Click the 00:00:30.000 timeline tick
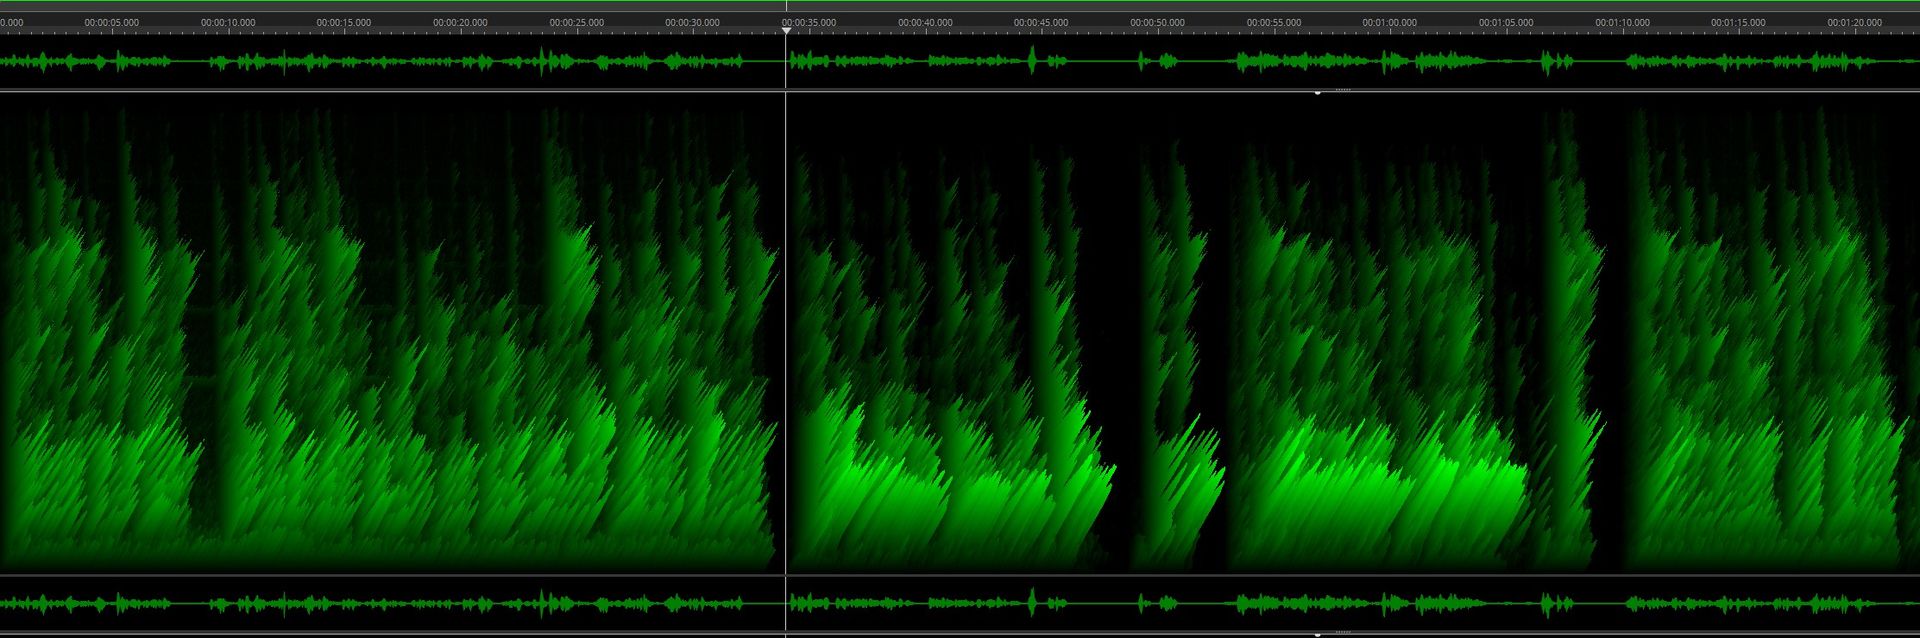Screen dimensions: 1920x638 click(x=692, y=22)
